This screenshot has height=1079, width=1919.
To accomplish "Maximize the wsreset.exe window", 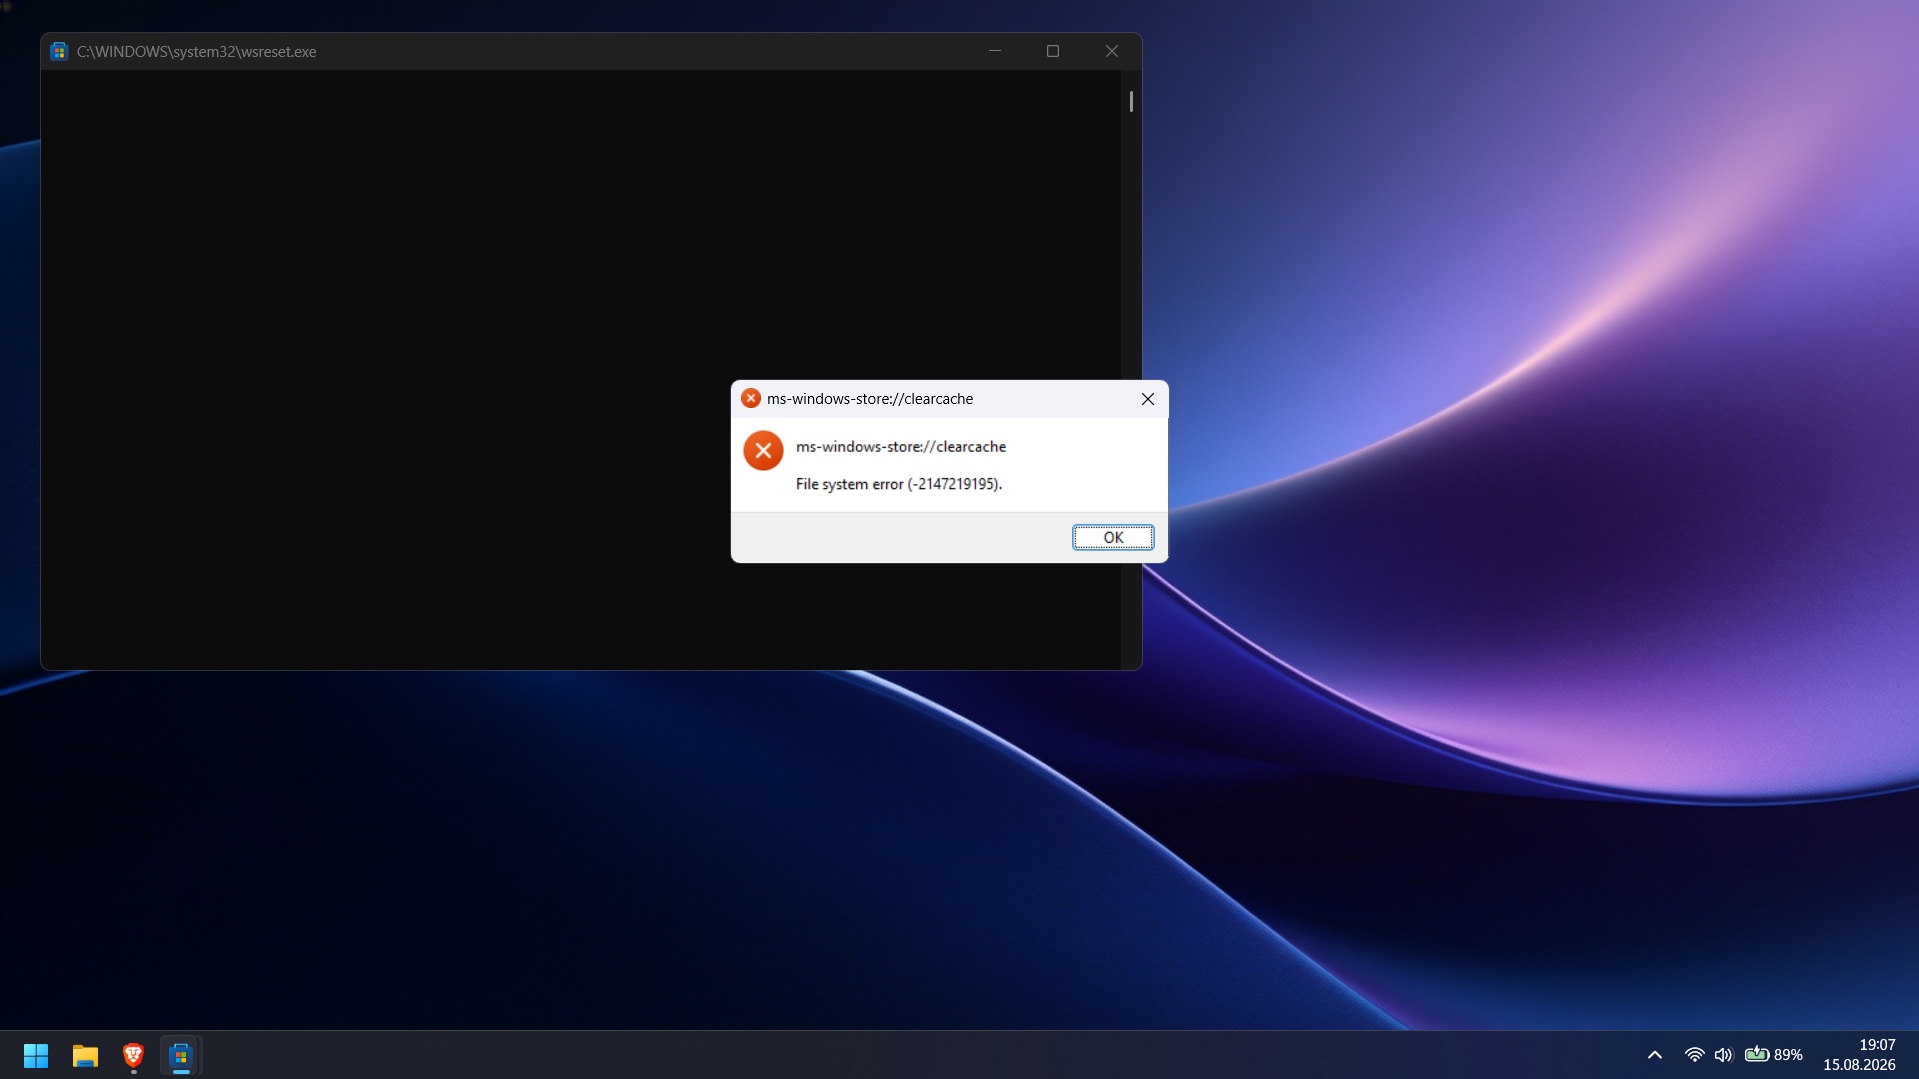I will tap(1053, 51).
